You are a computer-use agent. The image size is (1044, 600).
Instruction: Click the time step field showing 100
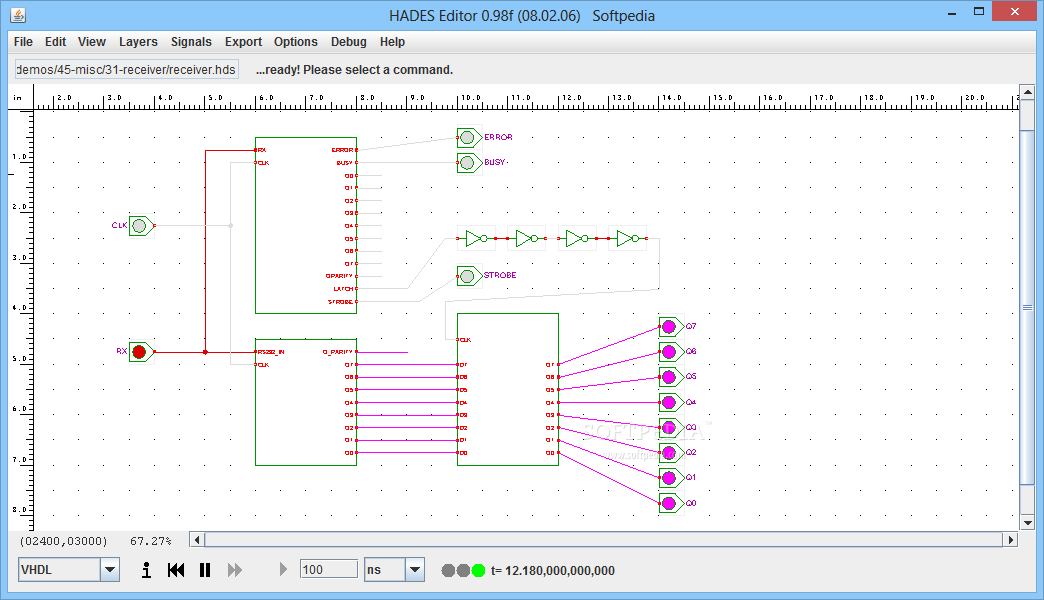[x=329, y=569]
